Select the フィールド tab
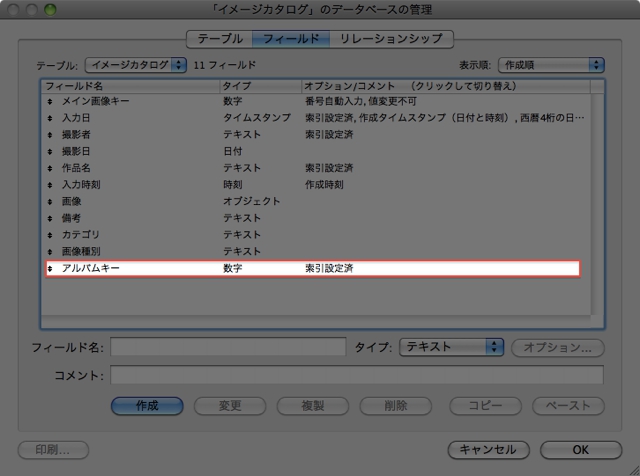The image size is (640, 476). 291,39
